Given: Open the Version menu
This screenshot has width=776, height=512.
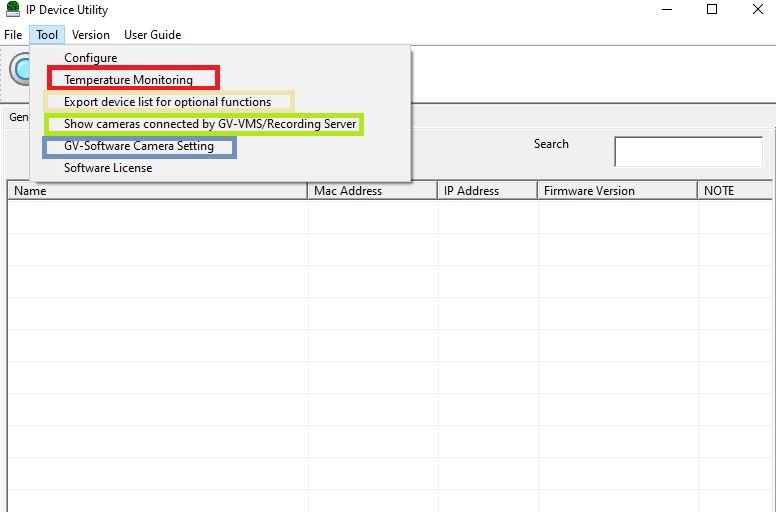Looking at the screenshot, I should click(x=91, y=35).
